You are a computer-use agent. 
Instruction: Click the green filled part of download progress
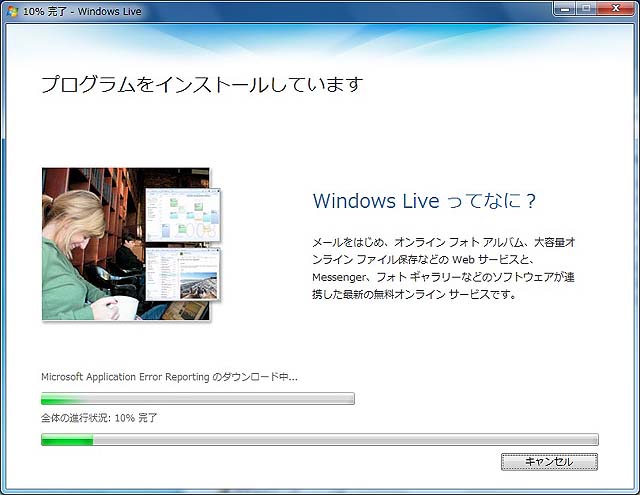[x=60, y=399]
